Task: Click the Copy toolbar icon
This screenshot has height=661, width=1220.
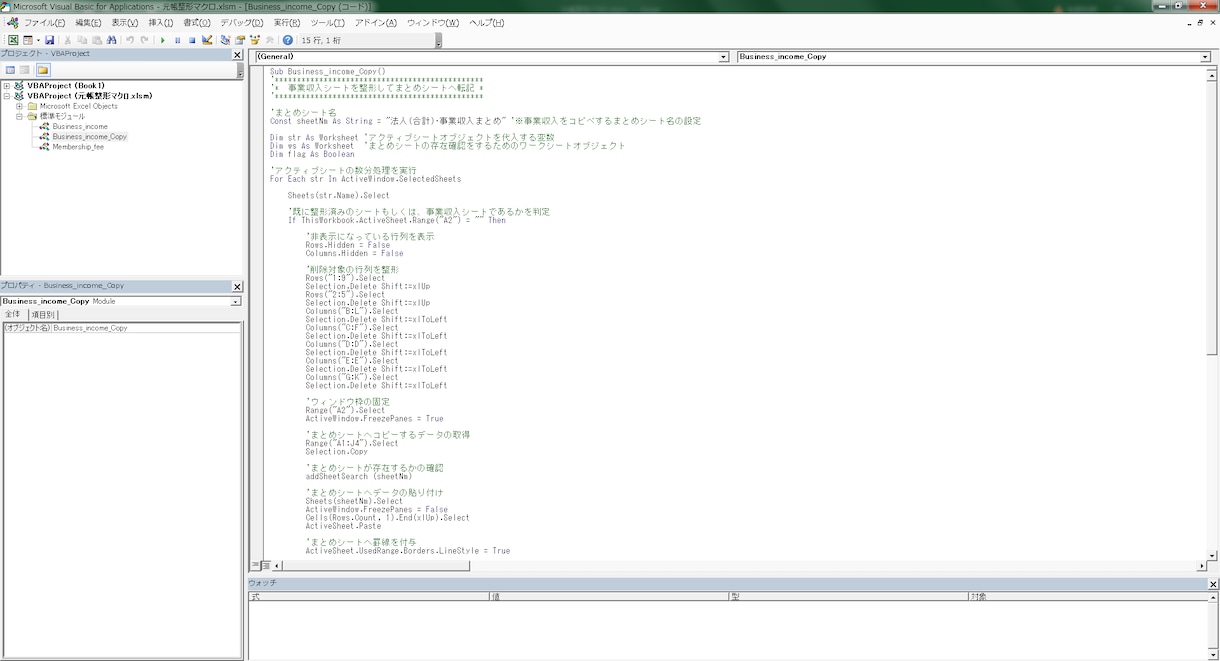Action: (82, 40)
